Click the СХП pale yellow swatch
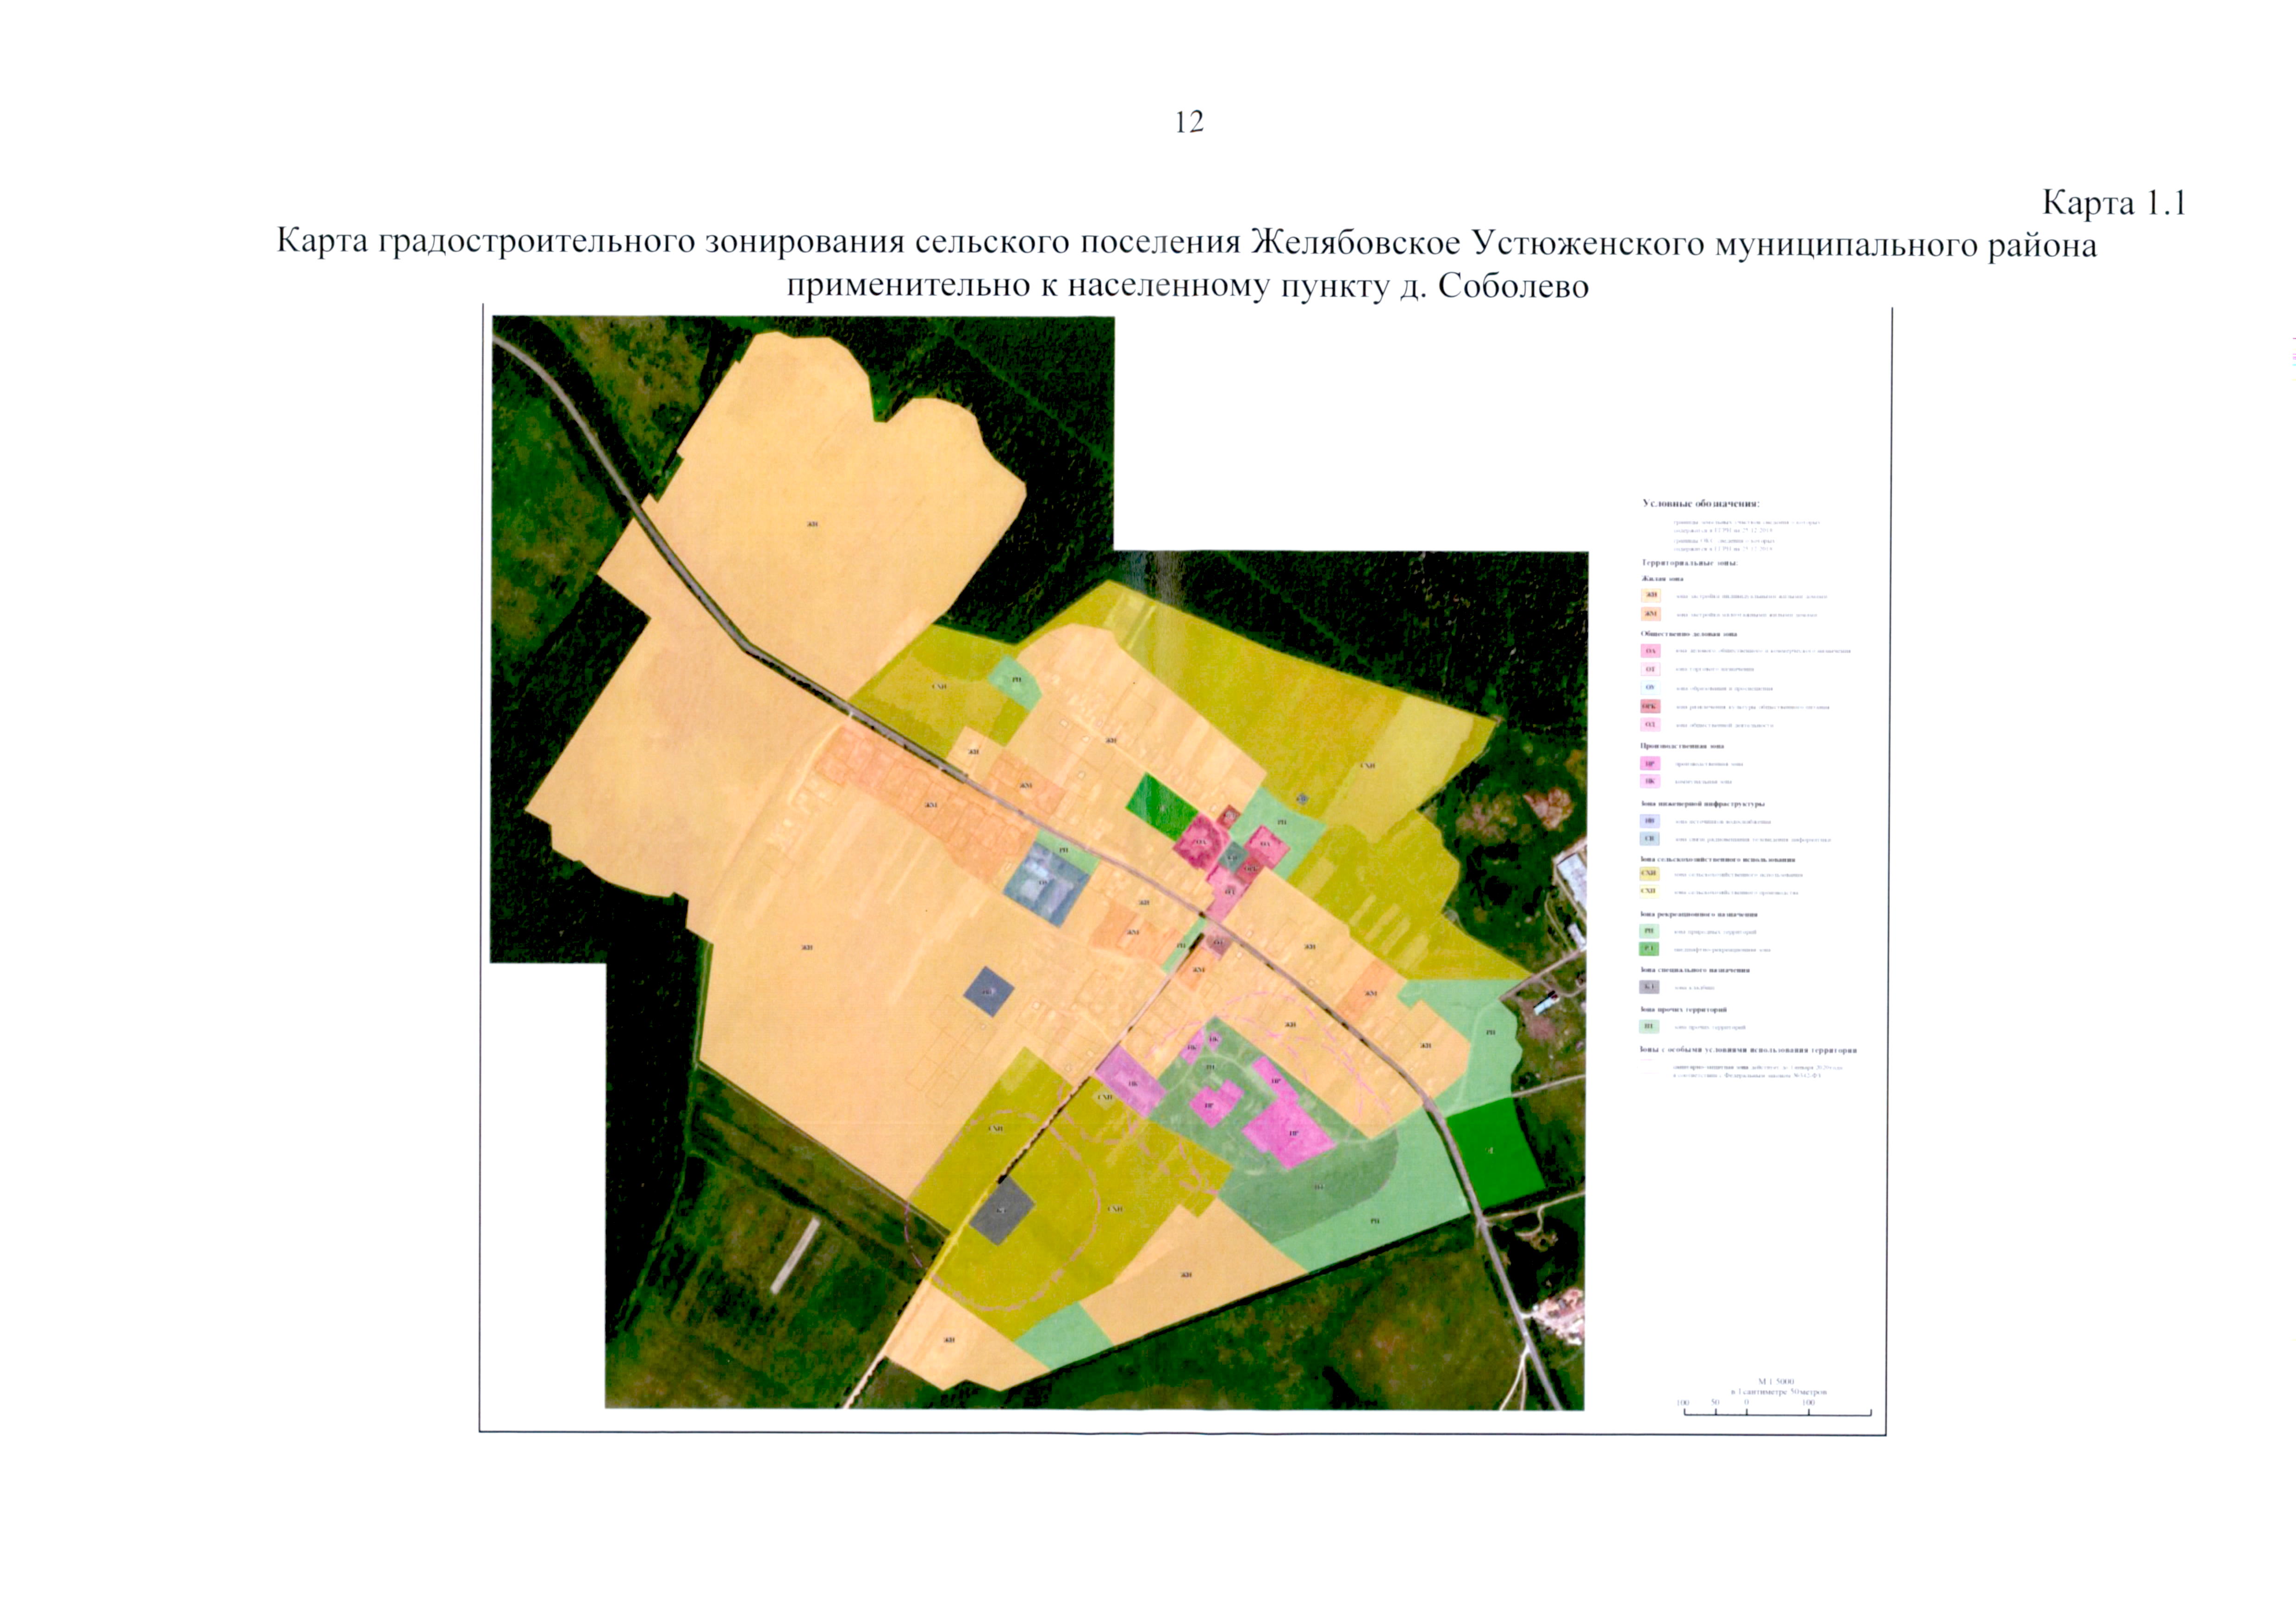 tap(1650, 891)
